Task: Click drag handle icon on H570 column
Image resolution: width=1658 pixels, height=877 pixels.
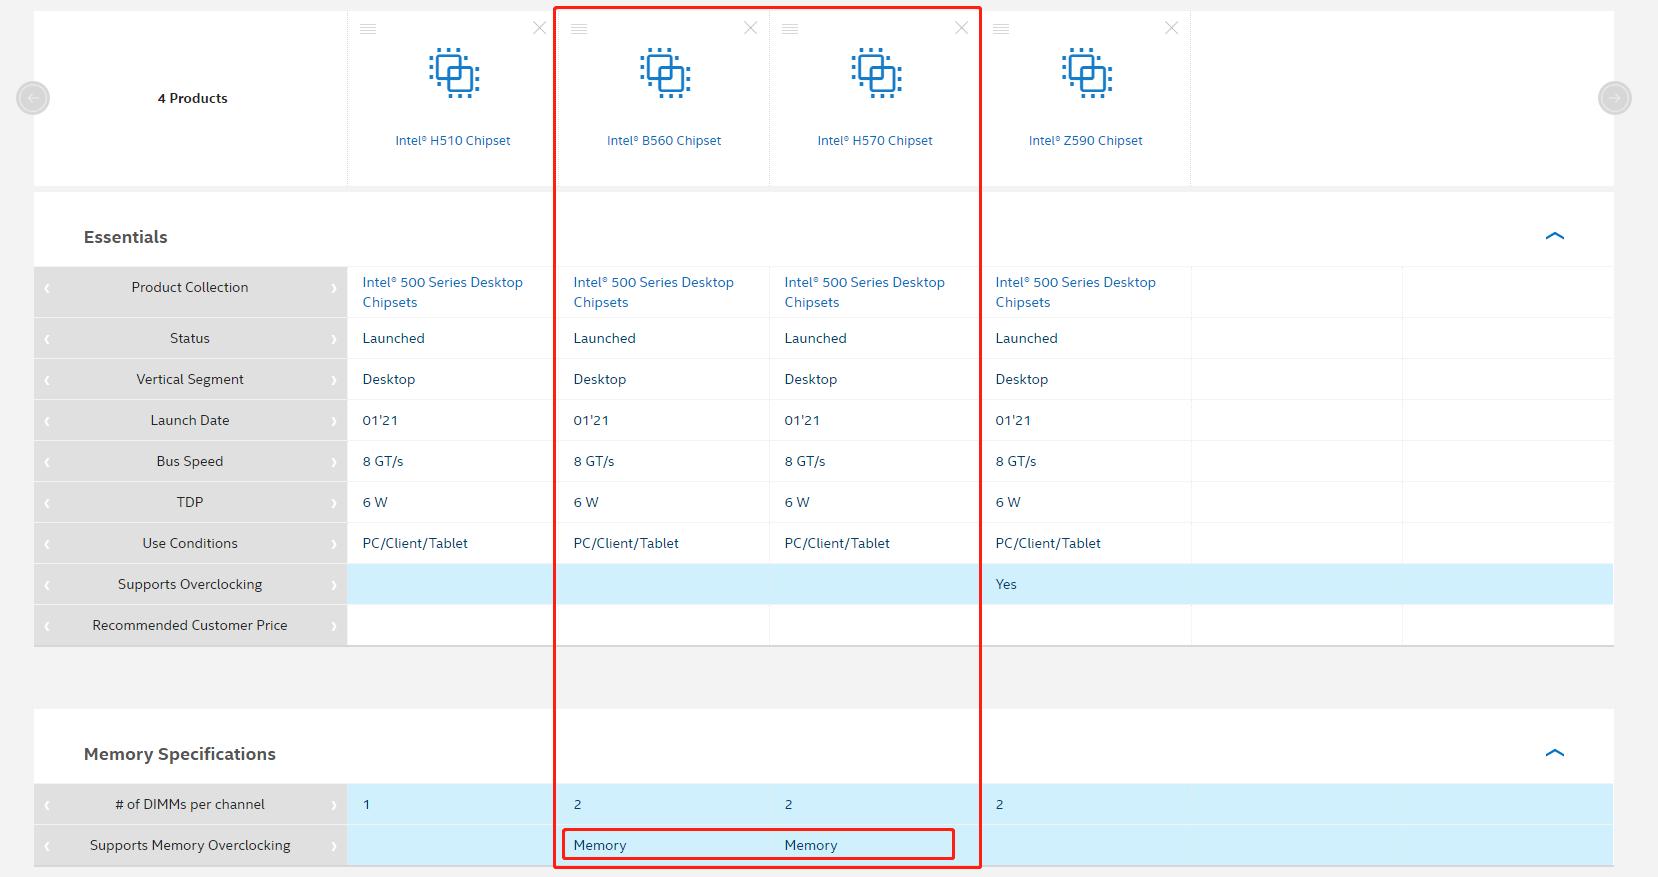Action: tap(790, 29)
